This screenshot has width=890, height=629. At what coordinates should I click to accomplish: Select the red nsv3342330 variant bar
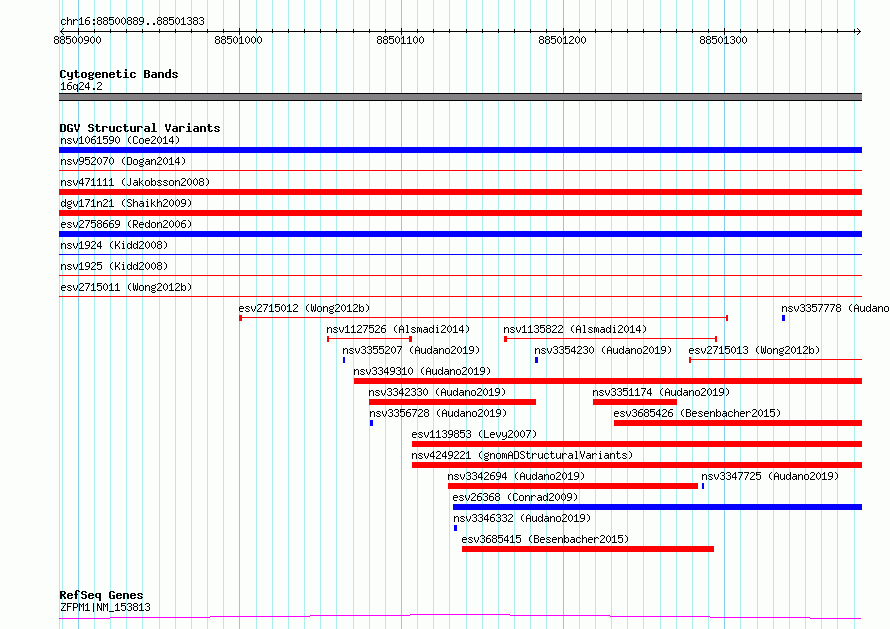[452, 402]
